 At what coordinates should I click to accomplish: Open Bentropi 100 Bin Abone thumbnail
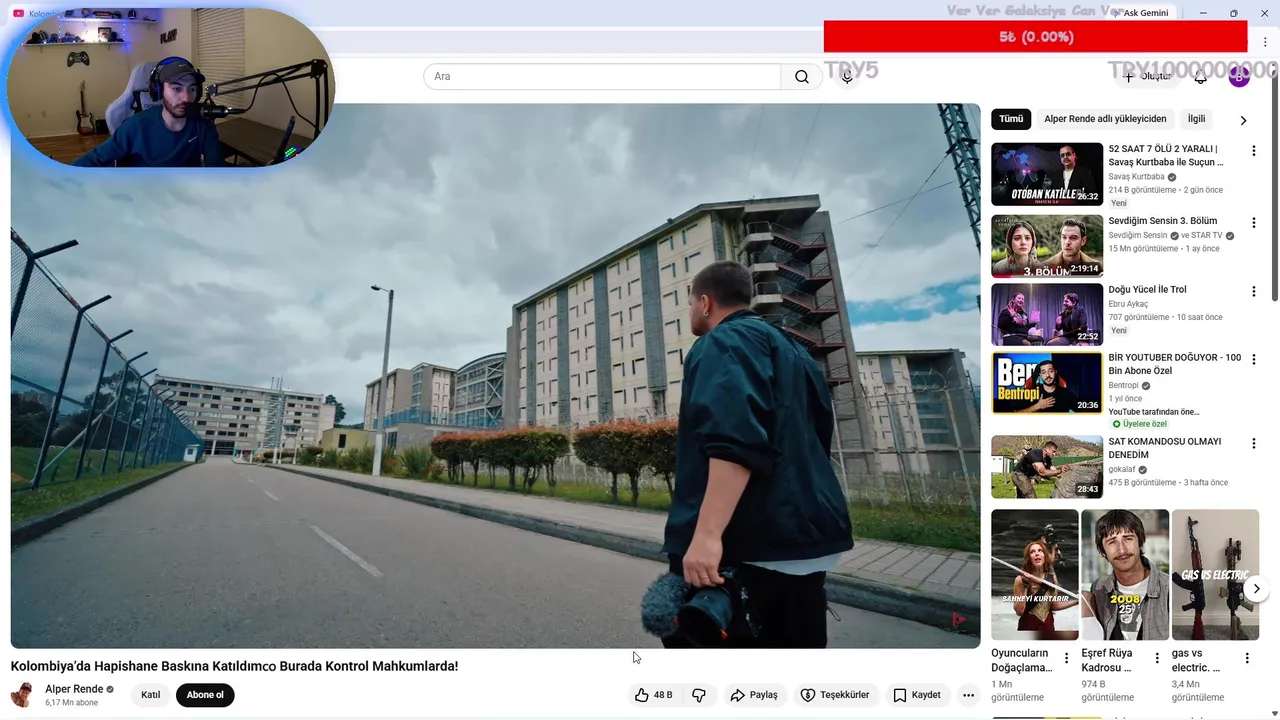[1047, 383]
